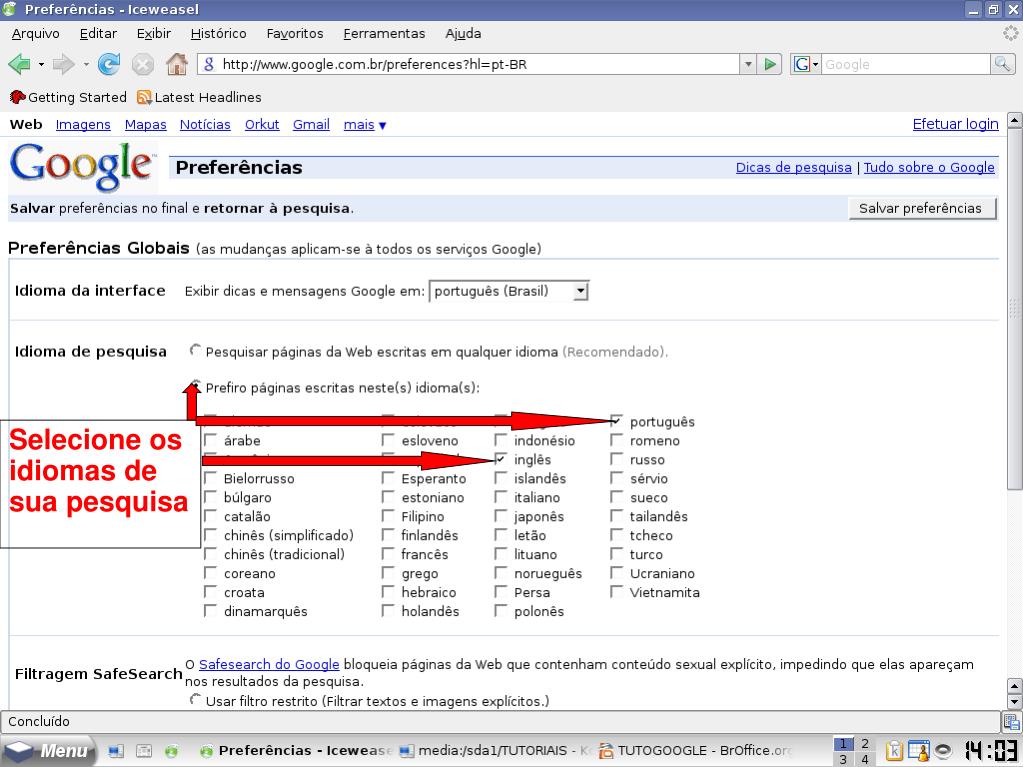Open the Editar menu
This screenshot has height=767, width=1023.
[x=98, y=33]
